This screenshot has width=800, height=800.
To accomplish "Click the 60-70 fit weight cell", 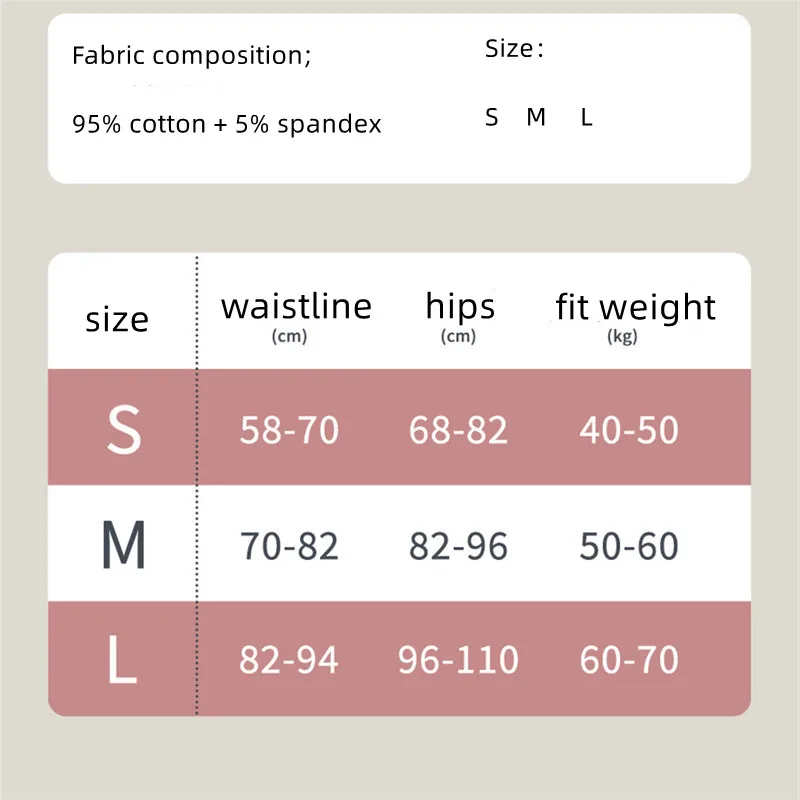I will [629, 660].
